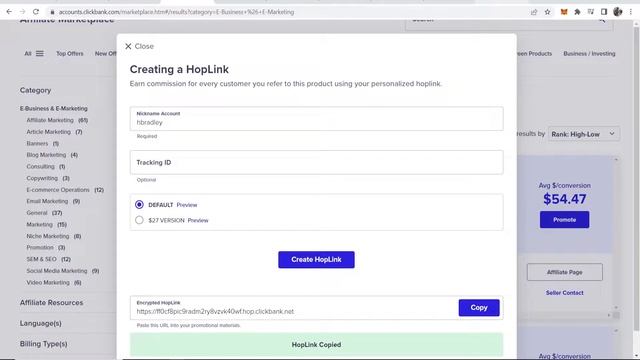Preview the DEFAULT landing page
The width and height of the screenshot is (640, 360).
tap(187, 205)
